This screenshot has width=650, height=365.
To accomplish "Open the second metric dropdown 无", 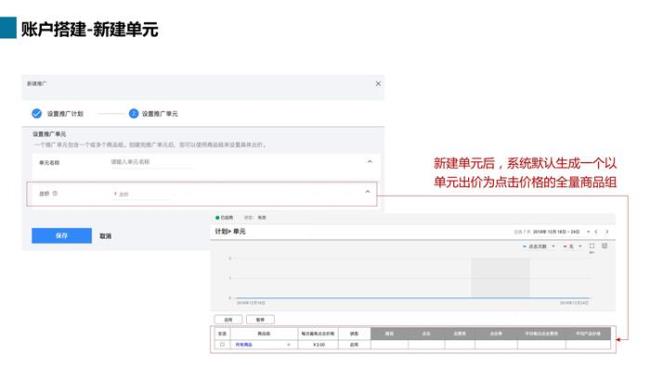I will [x=572, y=246].
